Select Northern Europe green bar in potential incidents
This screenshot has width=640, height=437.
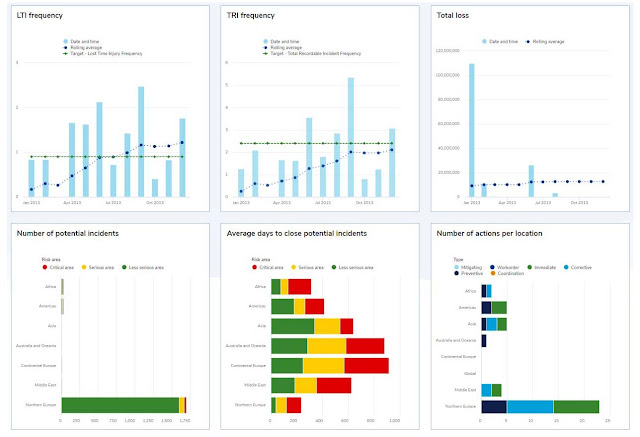coord(120,405)
